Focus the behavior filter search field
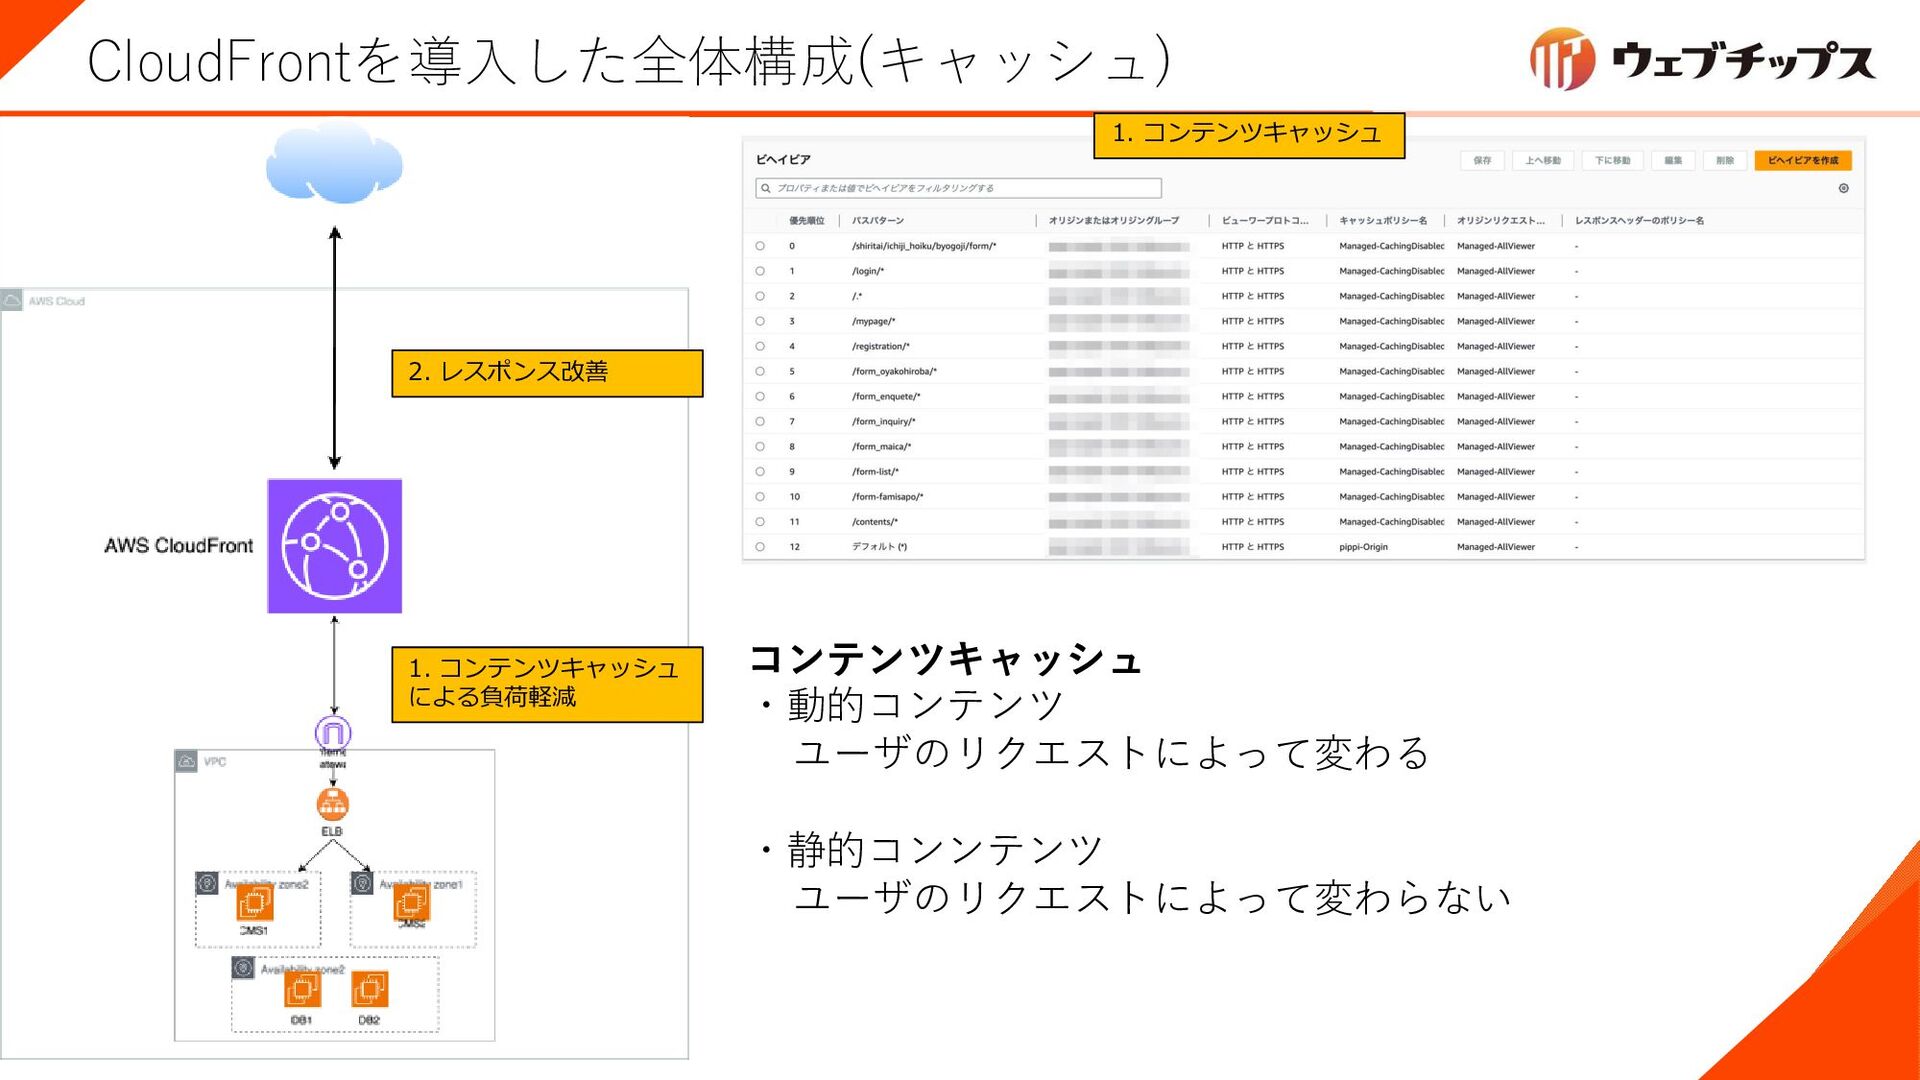The image size is (1920, 1080). click(x=959, y=188)
